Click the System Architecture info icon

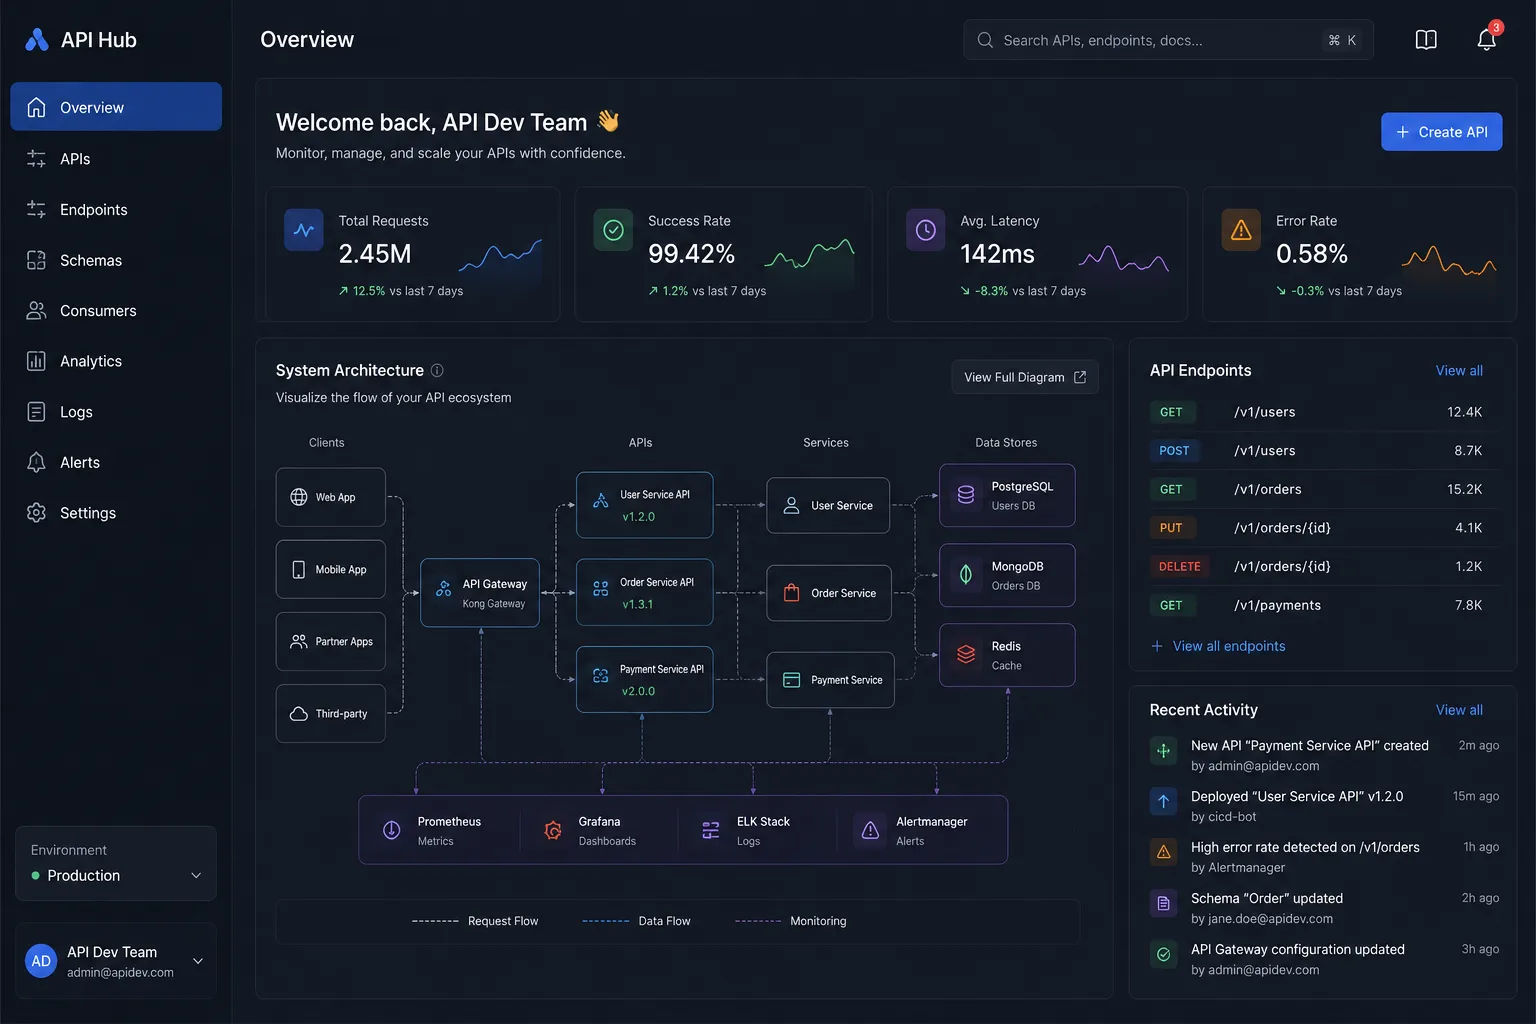437,370
